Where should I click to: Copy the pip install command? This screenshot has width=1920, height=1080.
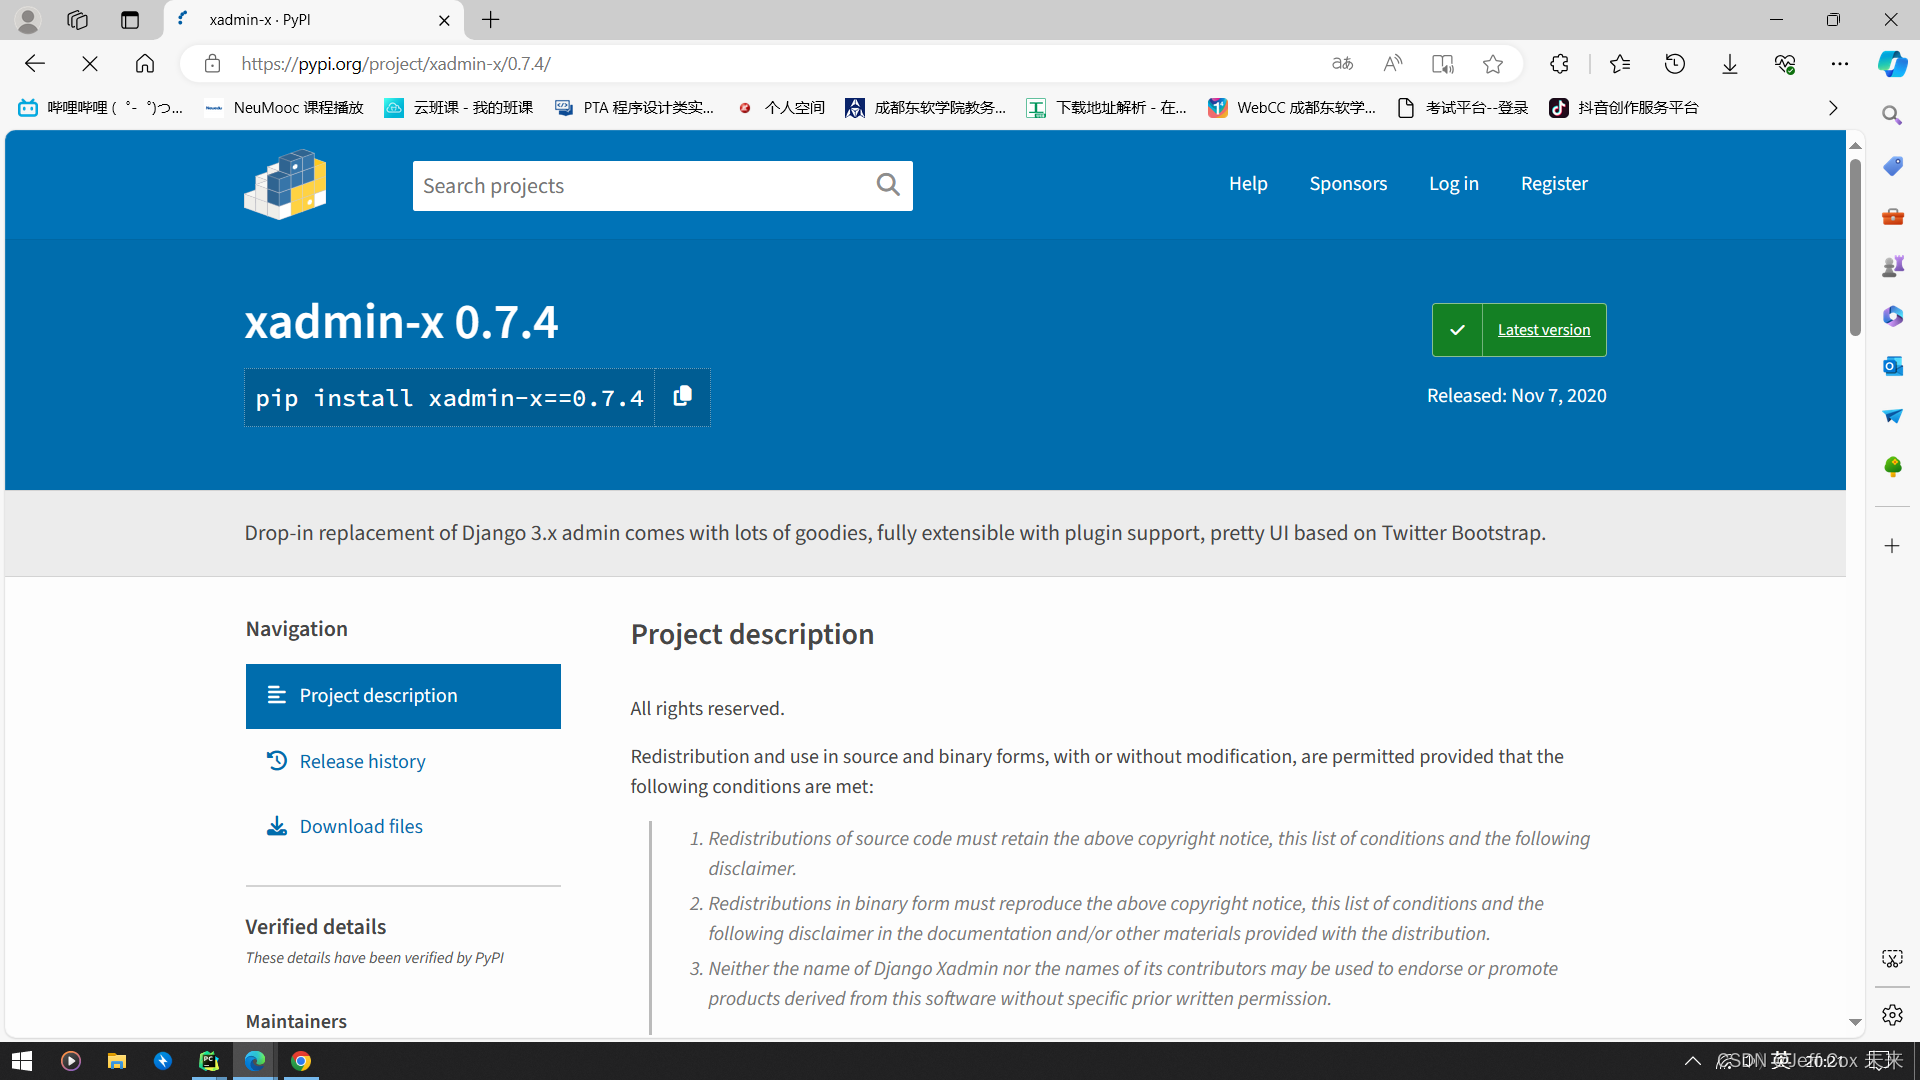682,396
